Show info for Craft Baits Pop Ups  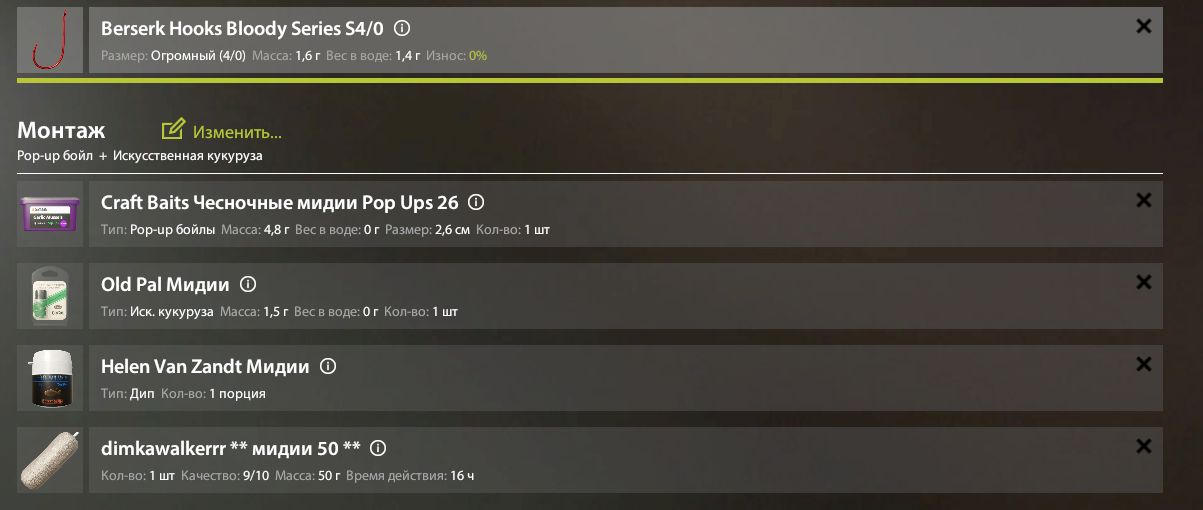pyautogui.click(x=476, y=203)
